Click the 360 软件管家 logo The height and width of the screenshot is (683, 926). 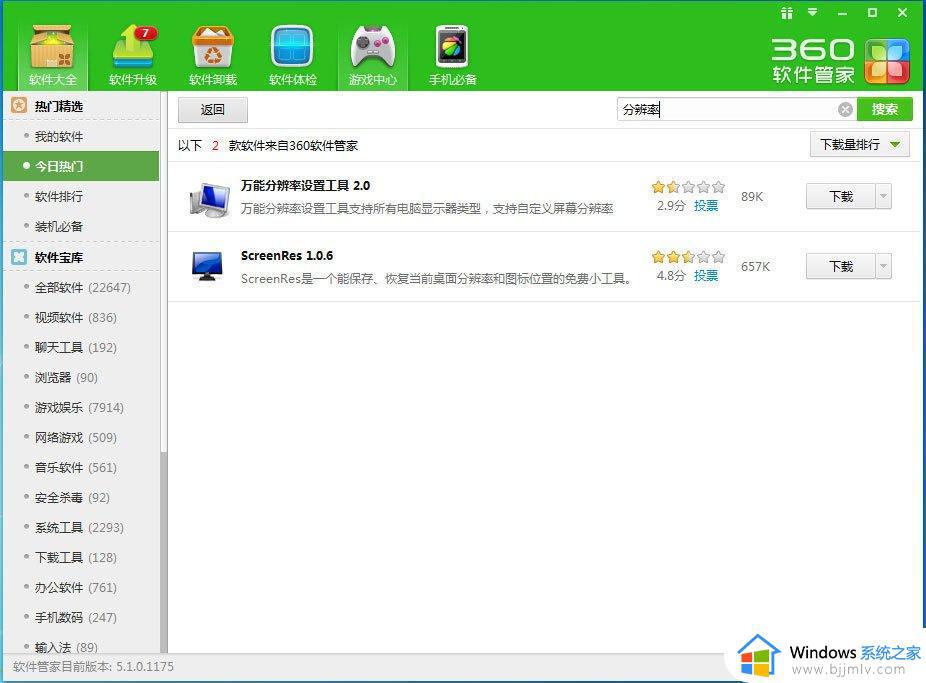[x=840, y=61]
